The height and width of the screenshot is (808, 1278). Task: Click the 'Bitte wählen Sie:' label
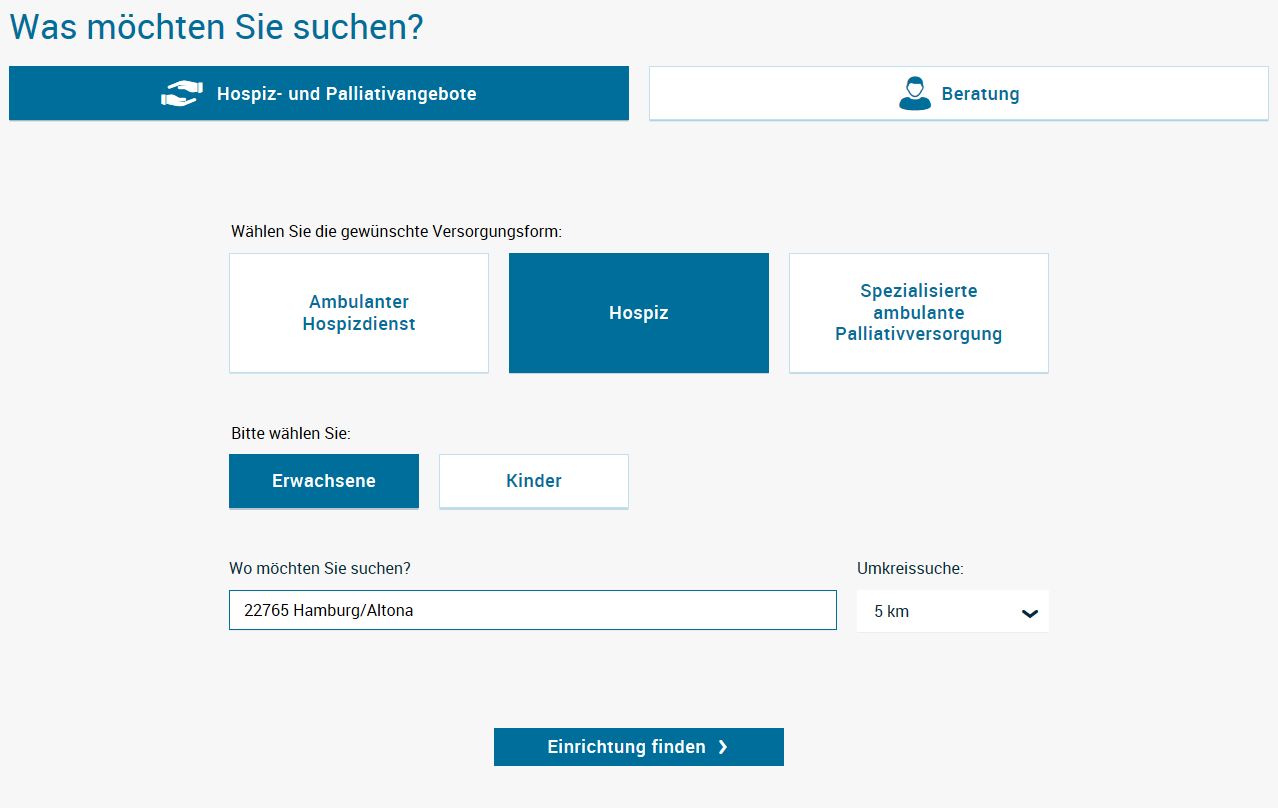(290, 434)
